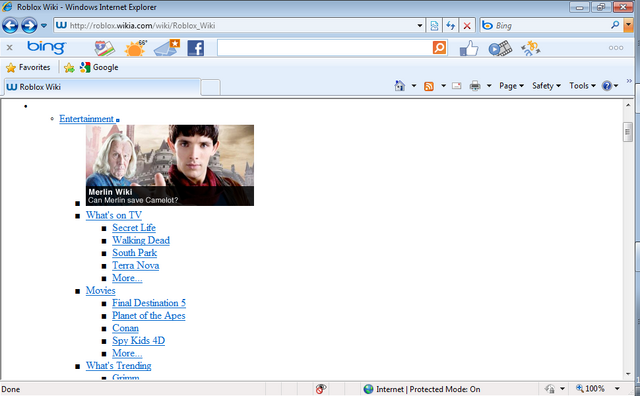Add to Favorites bar star icon
Viewport: 640px width, 396px height.
[69, 67]
